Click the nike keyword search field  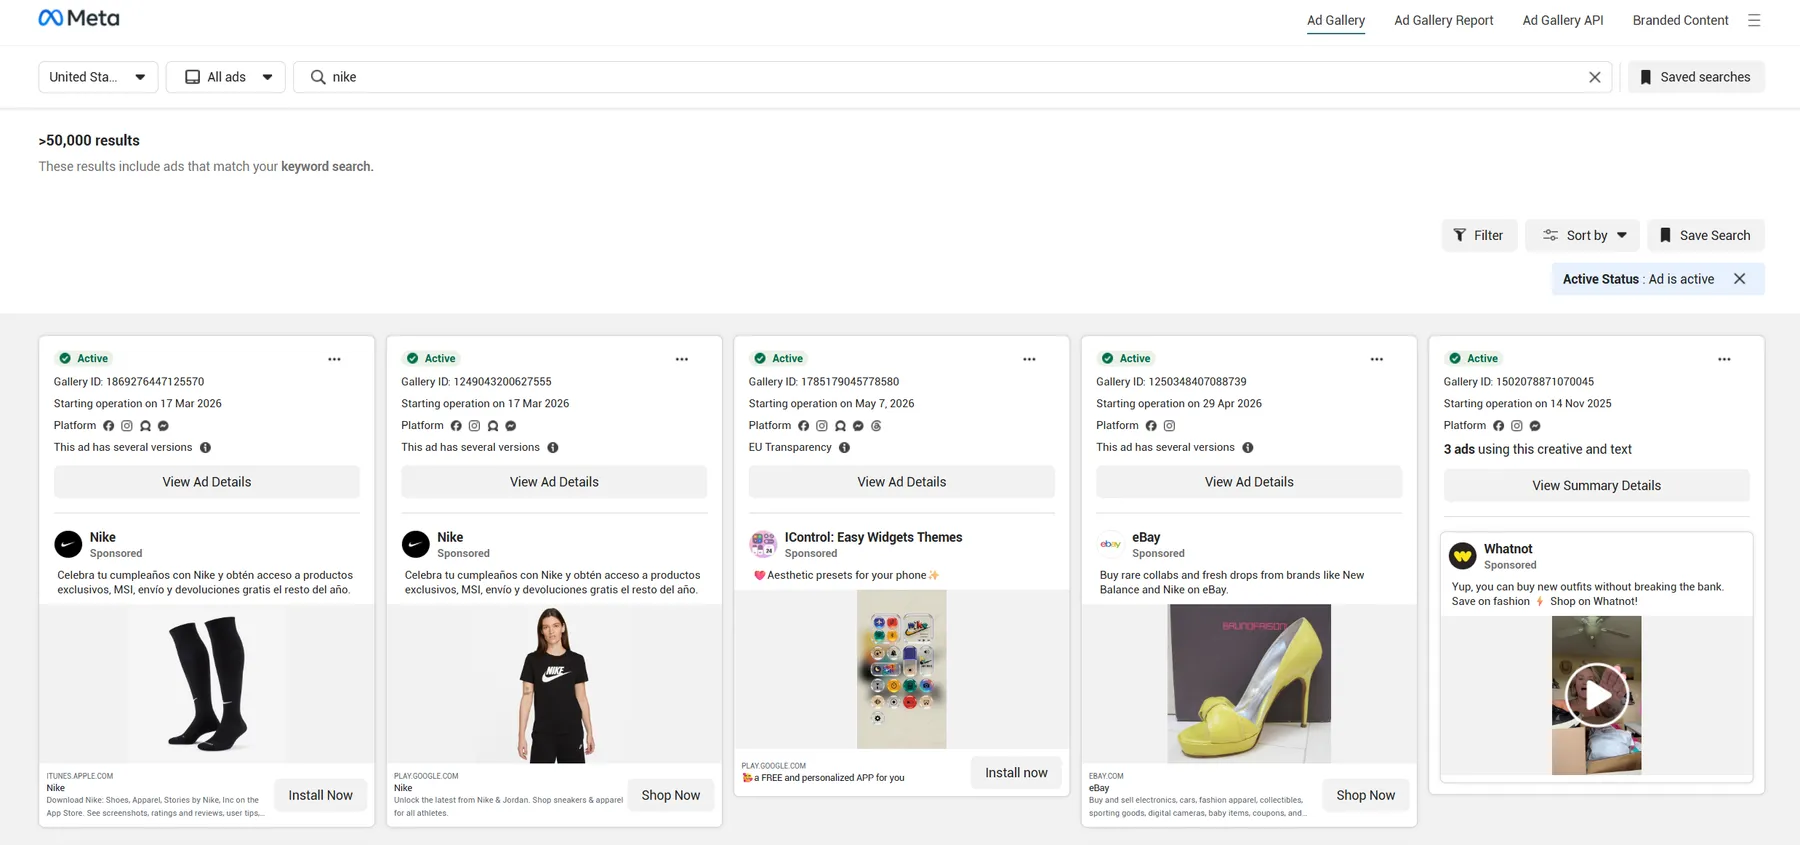point(952,77)
